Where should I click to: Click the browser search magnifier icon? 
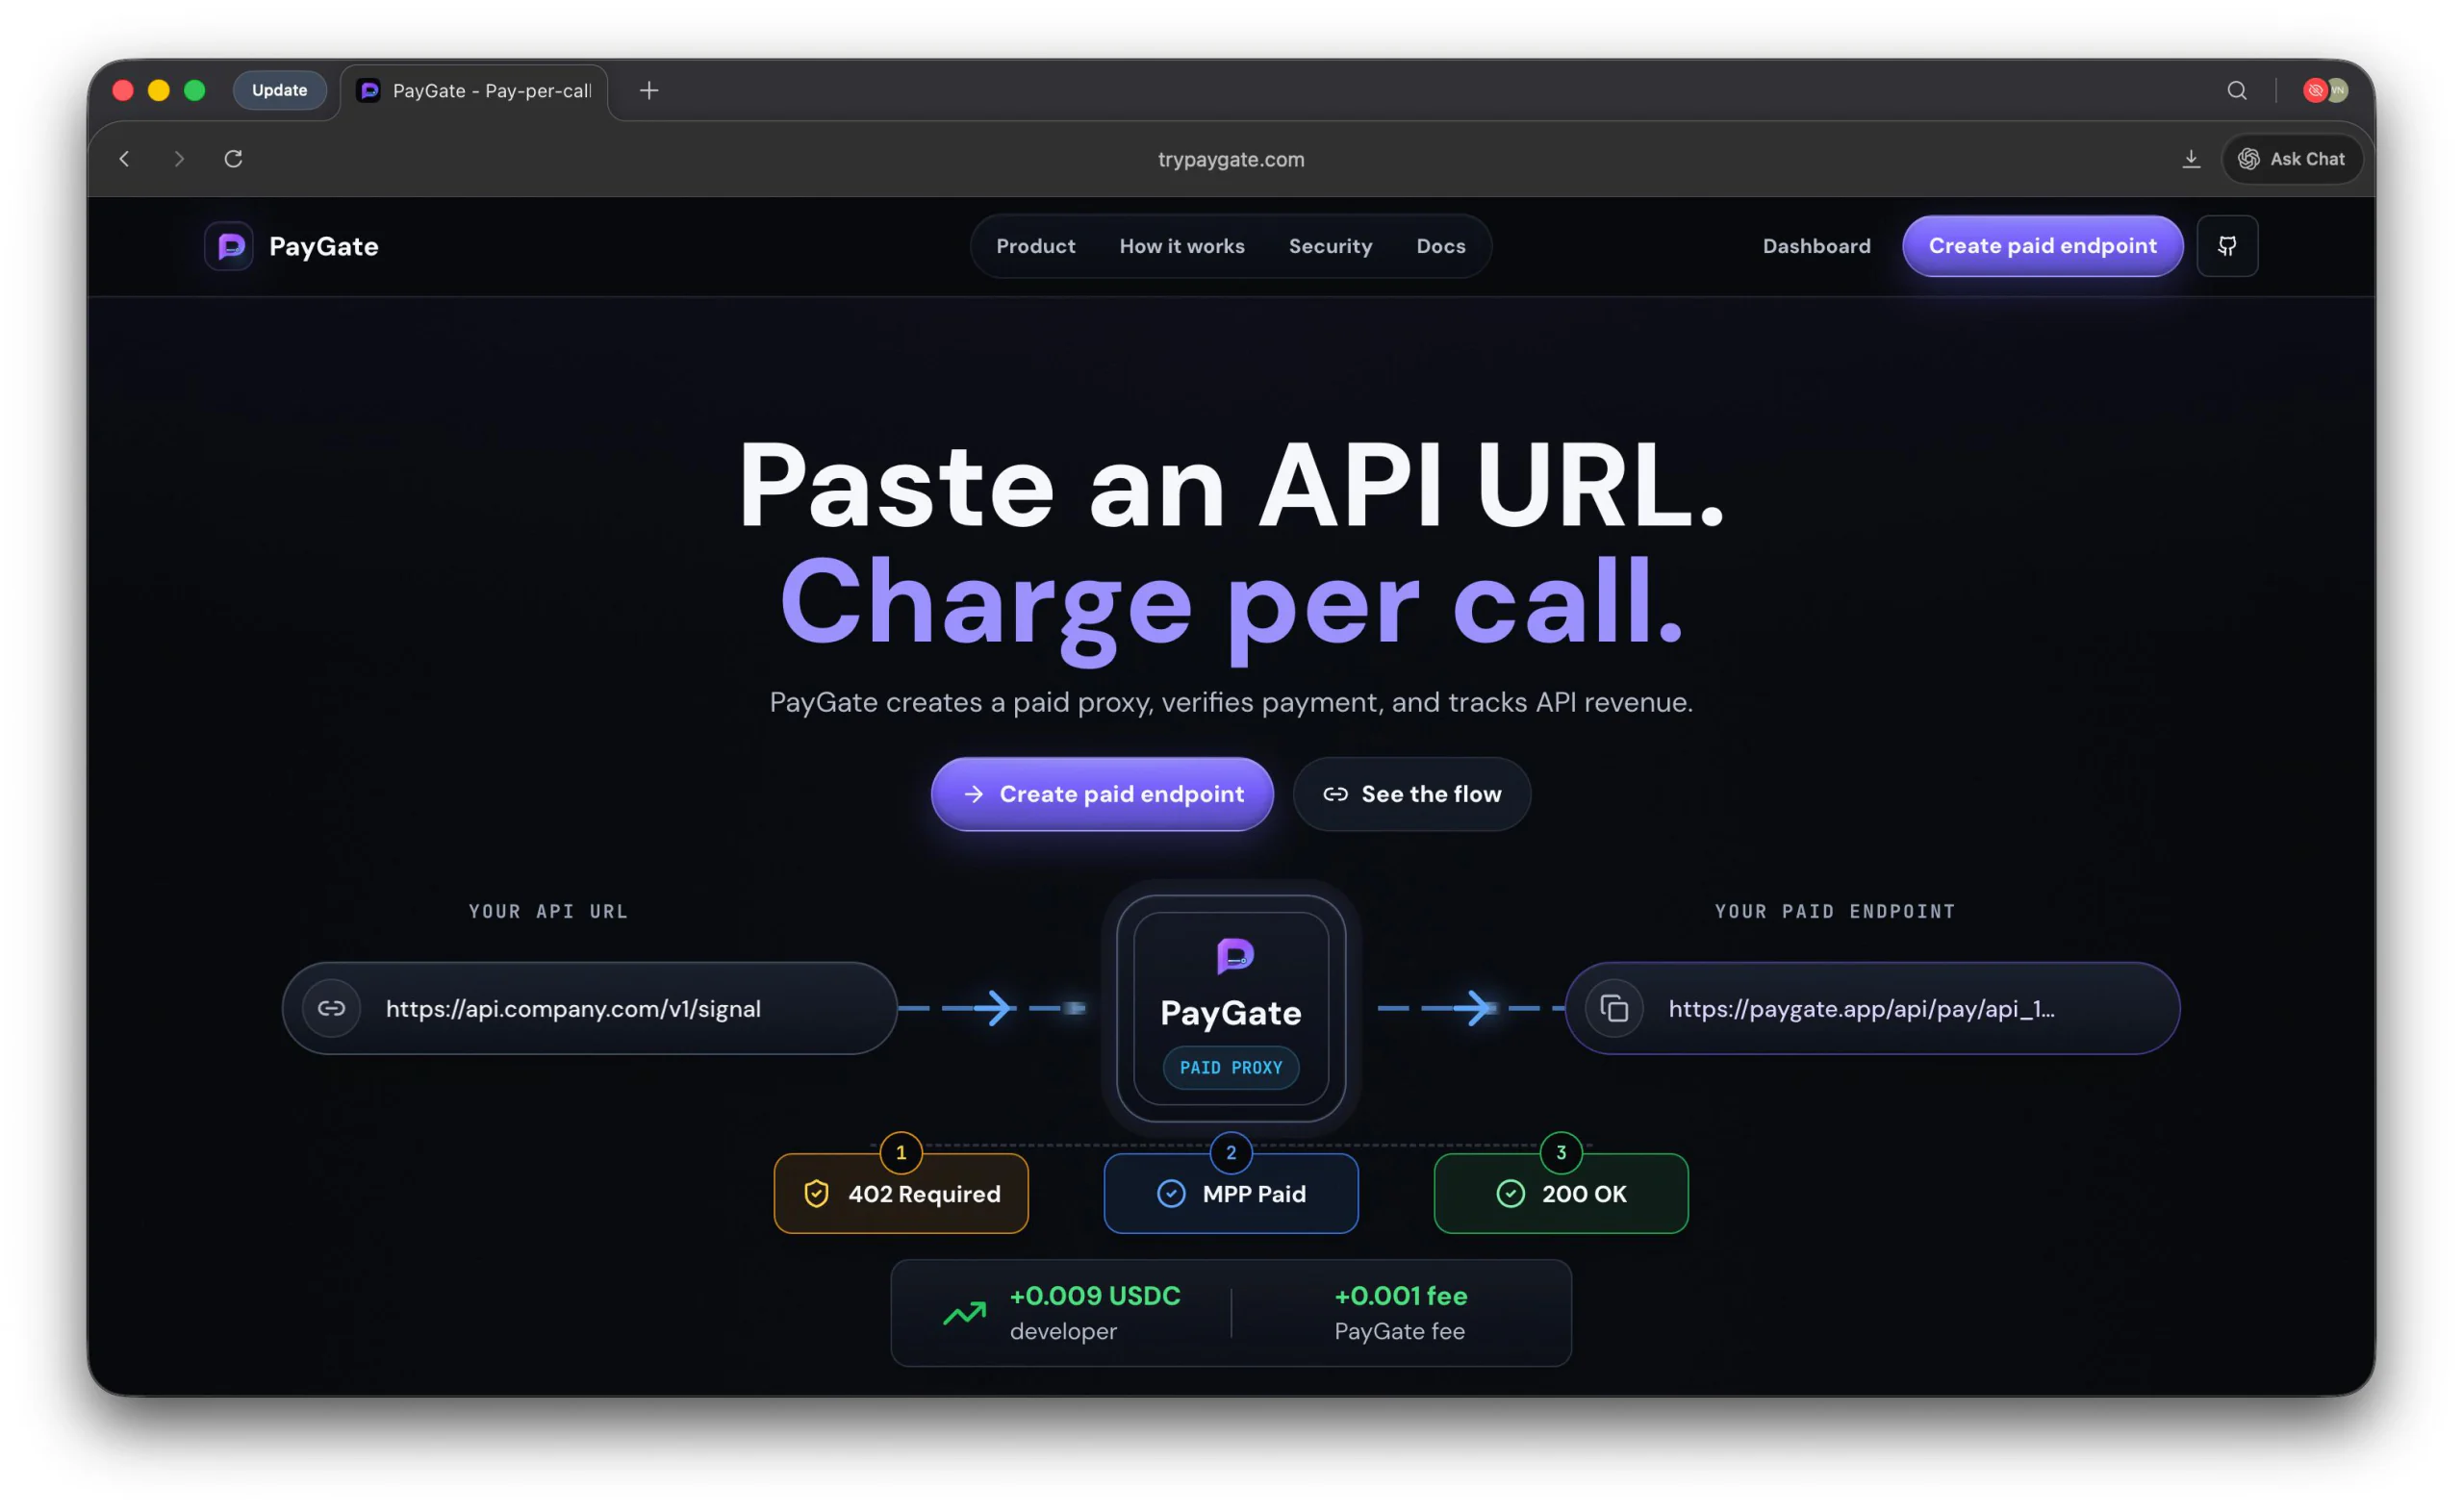(x=2236, y=91)
